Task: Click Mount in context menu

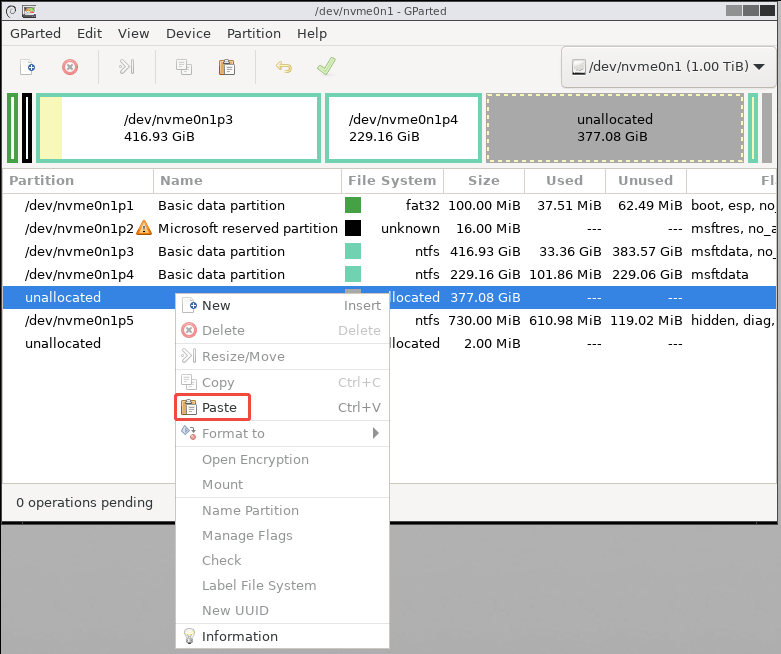Action: coord(282,484)
